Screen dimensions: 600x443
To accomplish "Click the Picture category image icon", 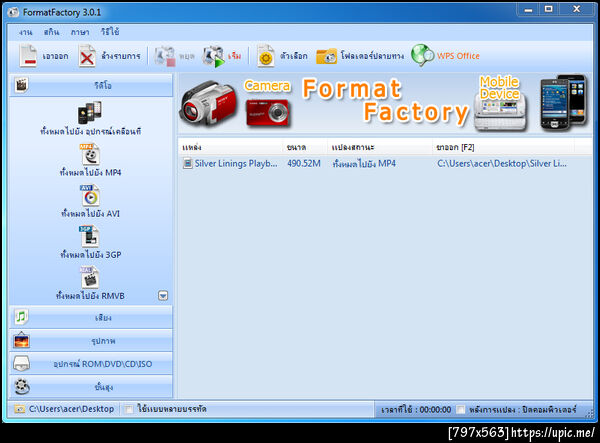I will (21, 340).
